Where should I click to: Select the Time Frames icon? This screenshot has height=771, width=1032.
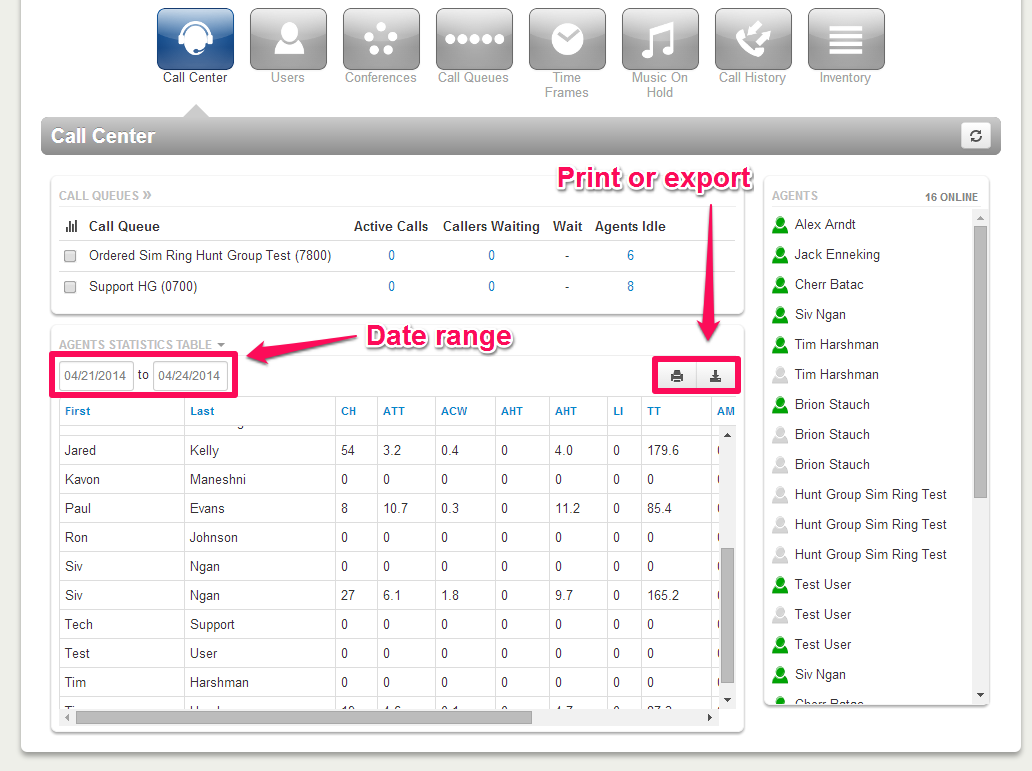567,38
